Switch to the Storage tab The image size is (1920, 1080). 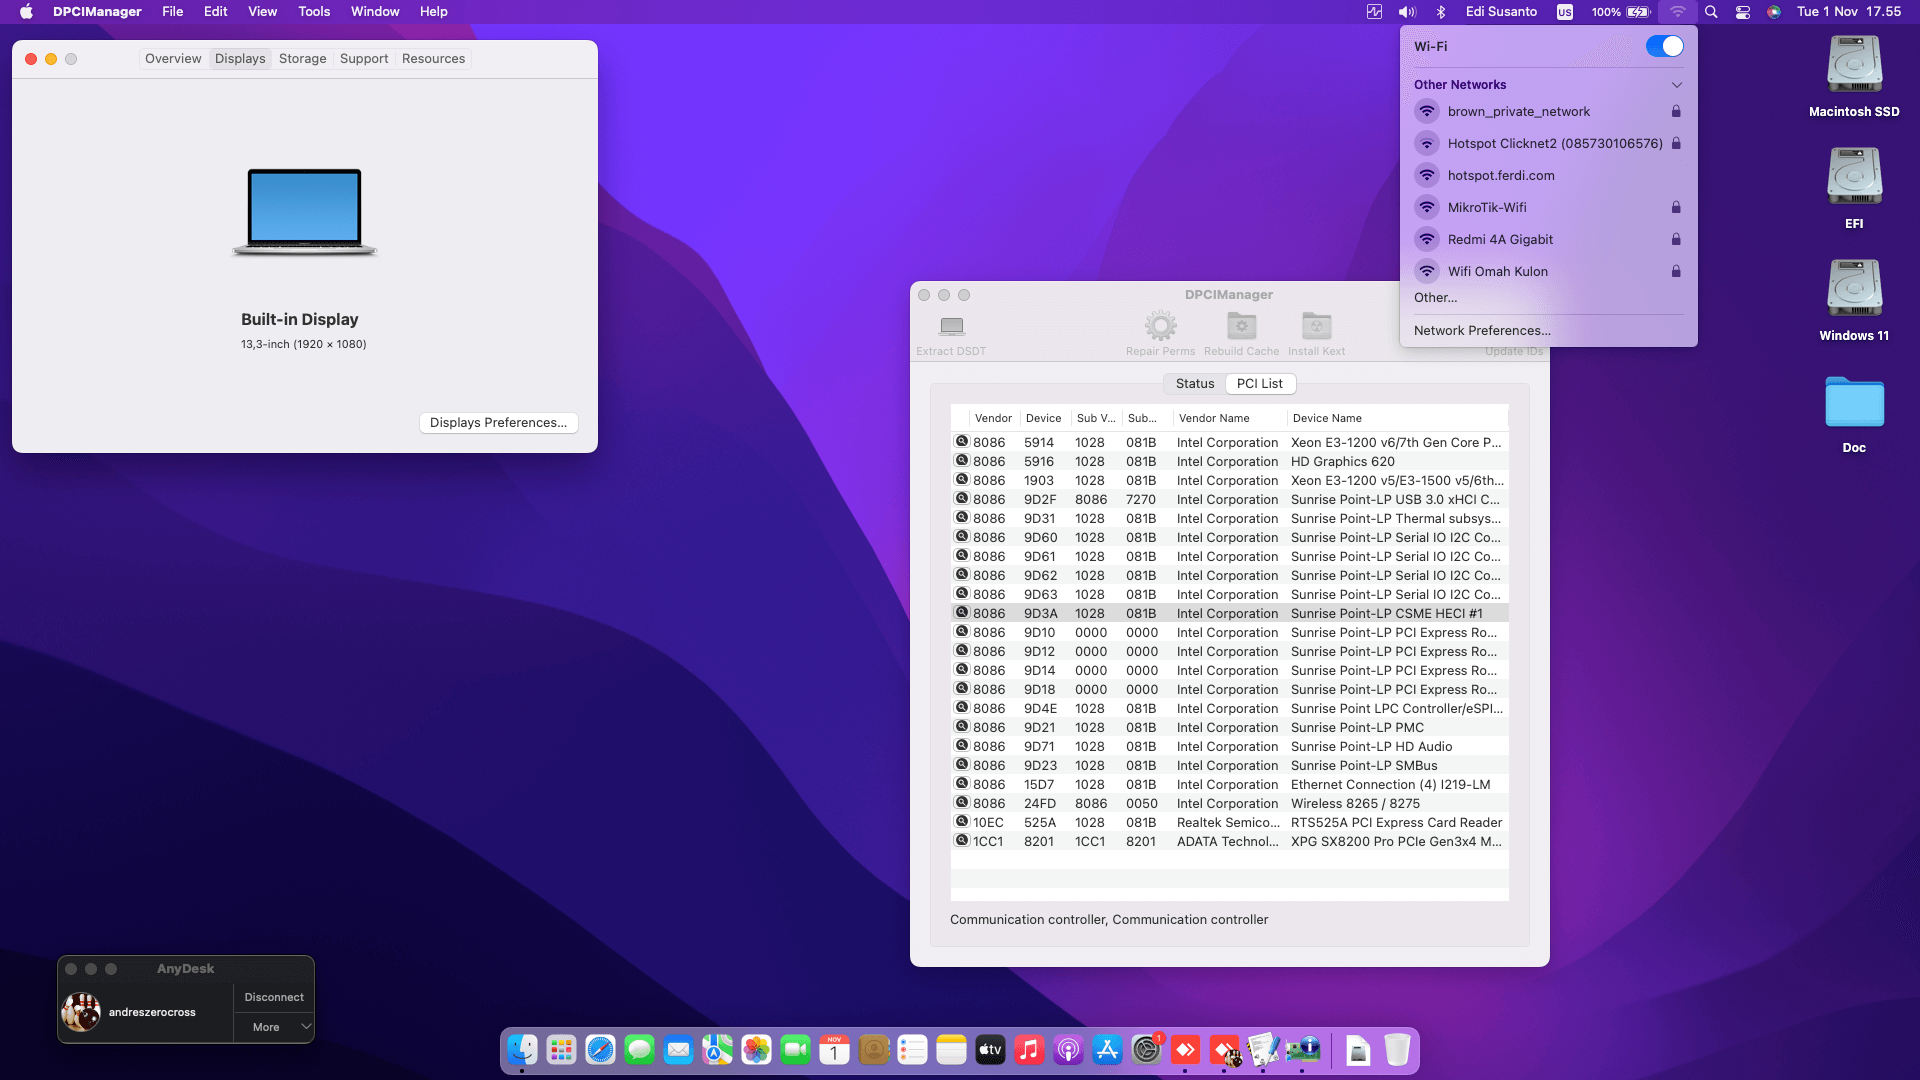click(x=302, y=59)
